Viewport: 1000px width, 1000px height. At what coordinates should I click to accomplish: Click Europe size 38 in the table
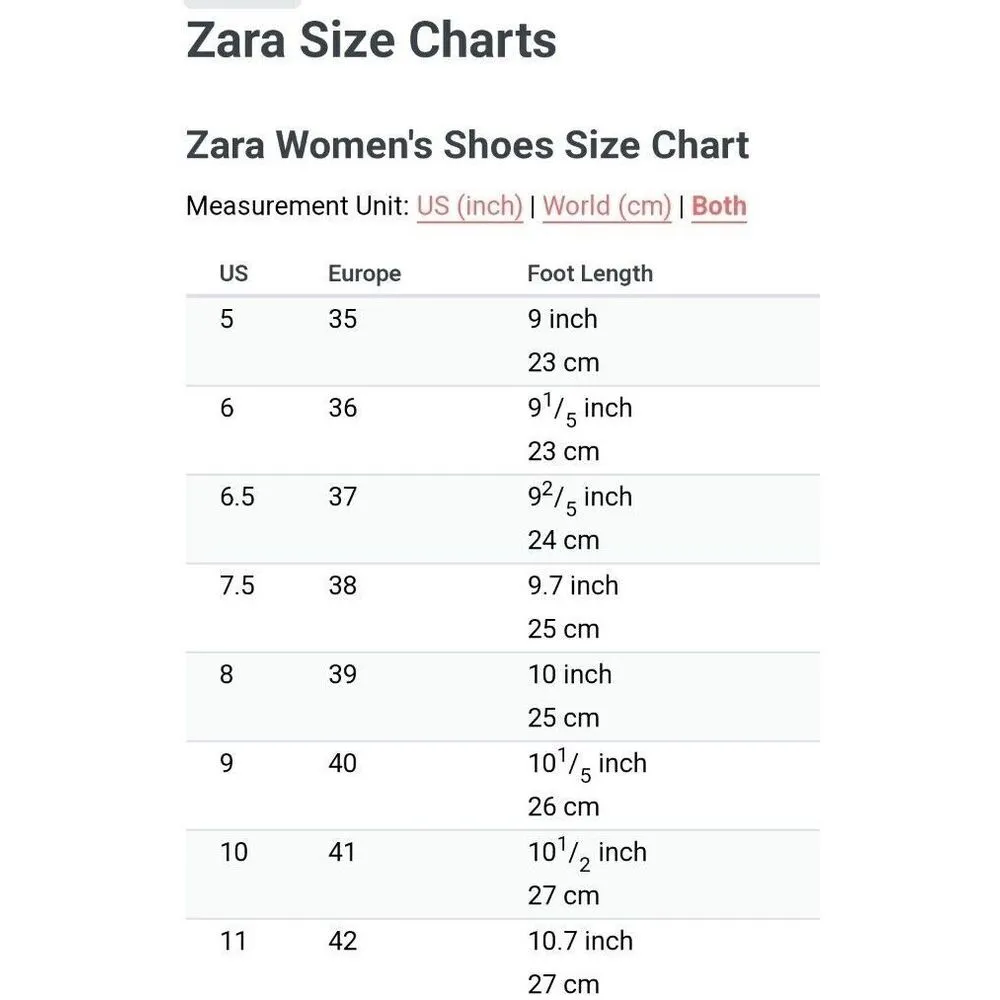click(x=343, y=586)
